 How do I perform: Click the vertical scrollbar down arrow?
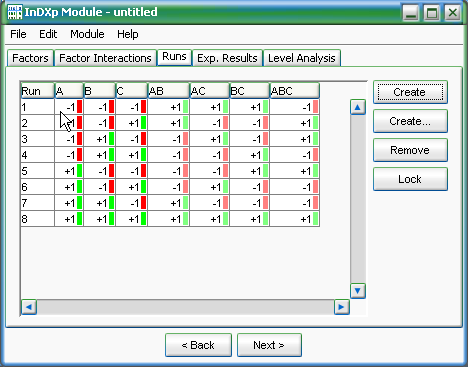[358, 291]
